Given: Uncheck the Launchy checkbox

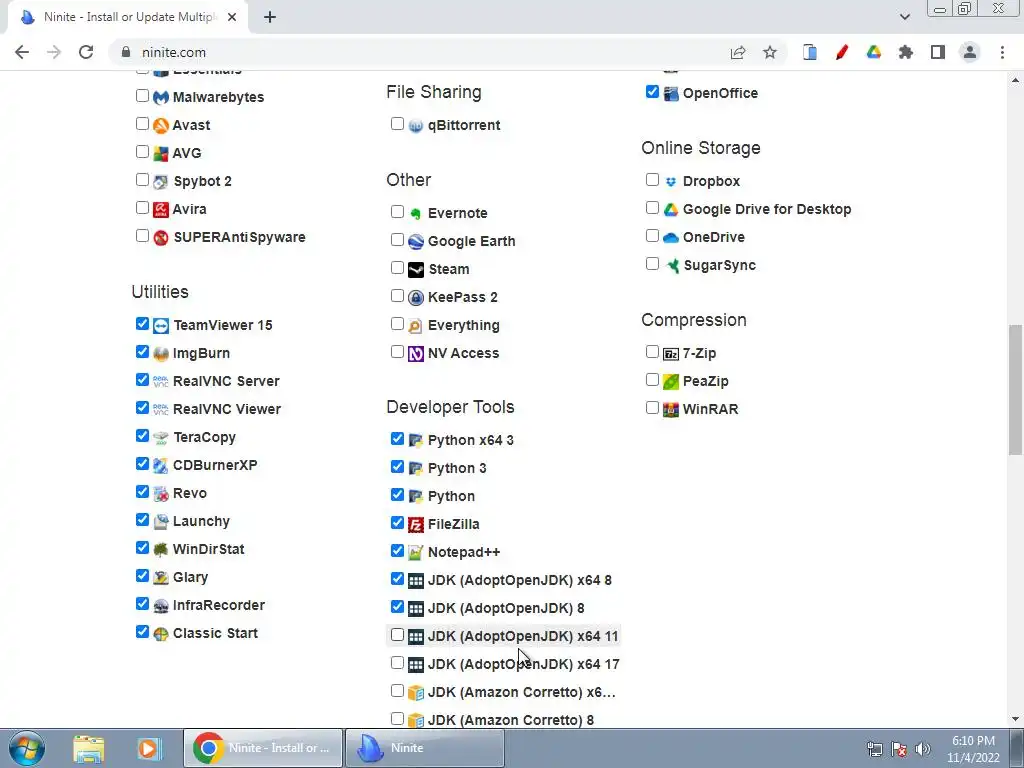Looking at the screenshot, I should tap(142, 520).
